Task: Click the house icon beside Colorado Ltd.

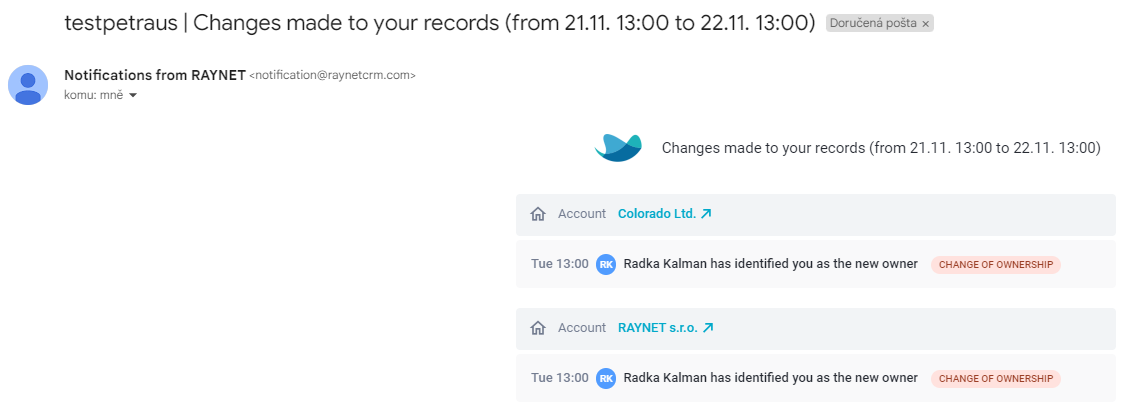Action: (538, 214)
